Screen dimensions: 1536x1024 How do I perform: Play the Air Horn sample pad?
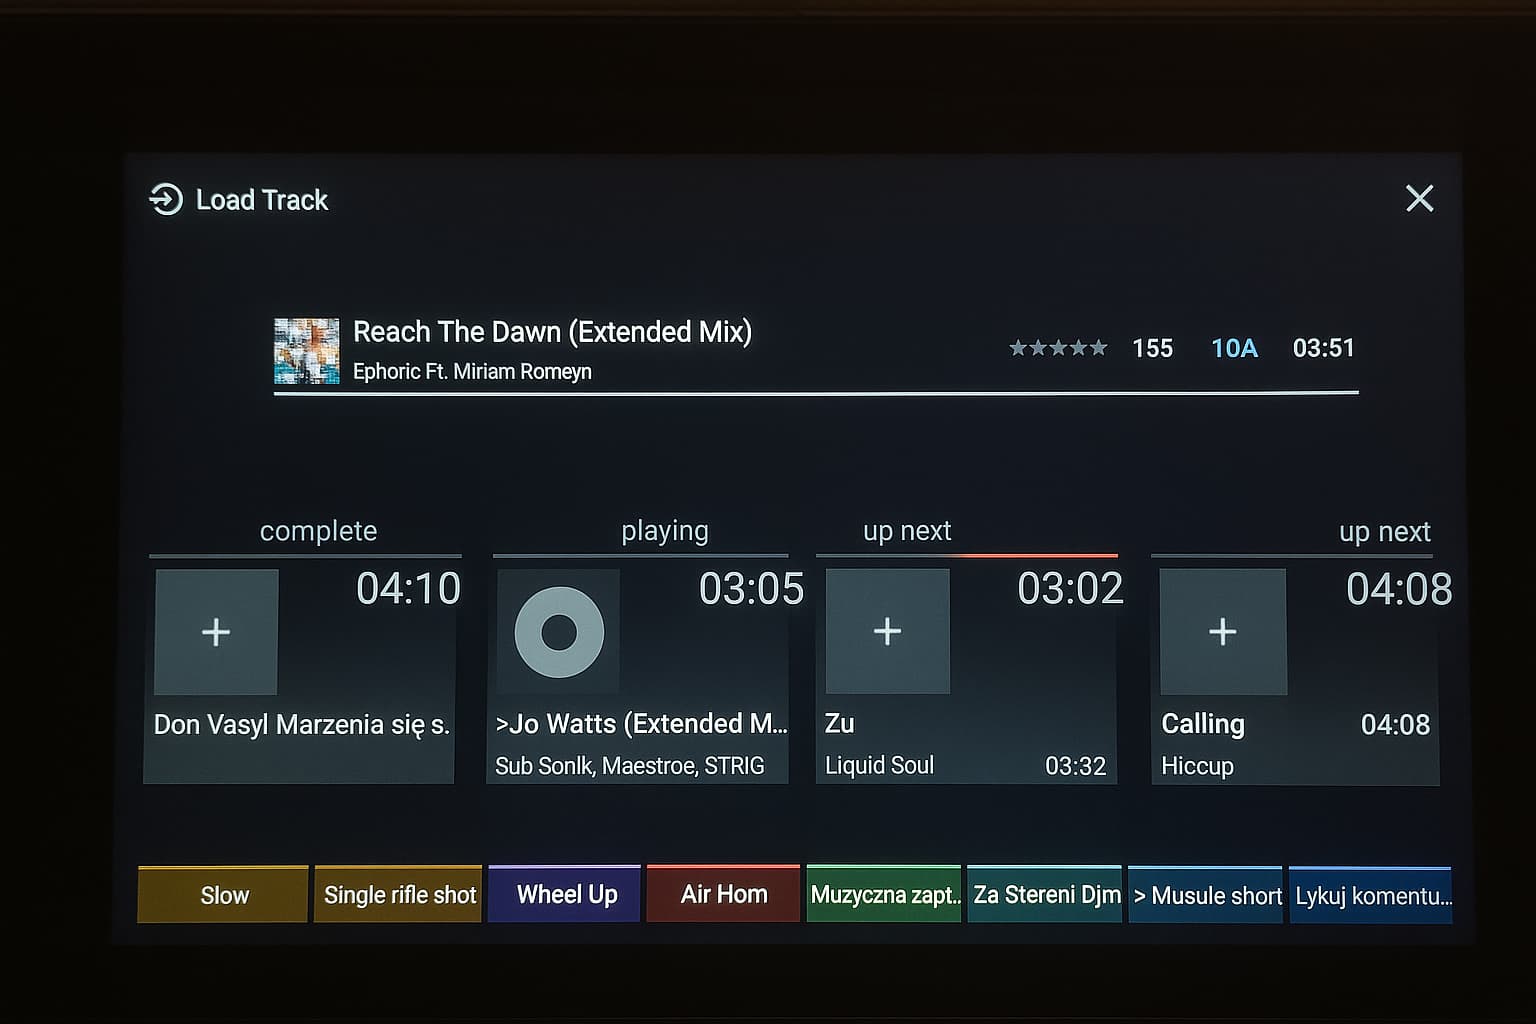[723, 894]
